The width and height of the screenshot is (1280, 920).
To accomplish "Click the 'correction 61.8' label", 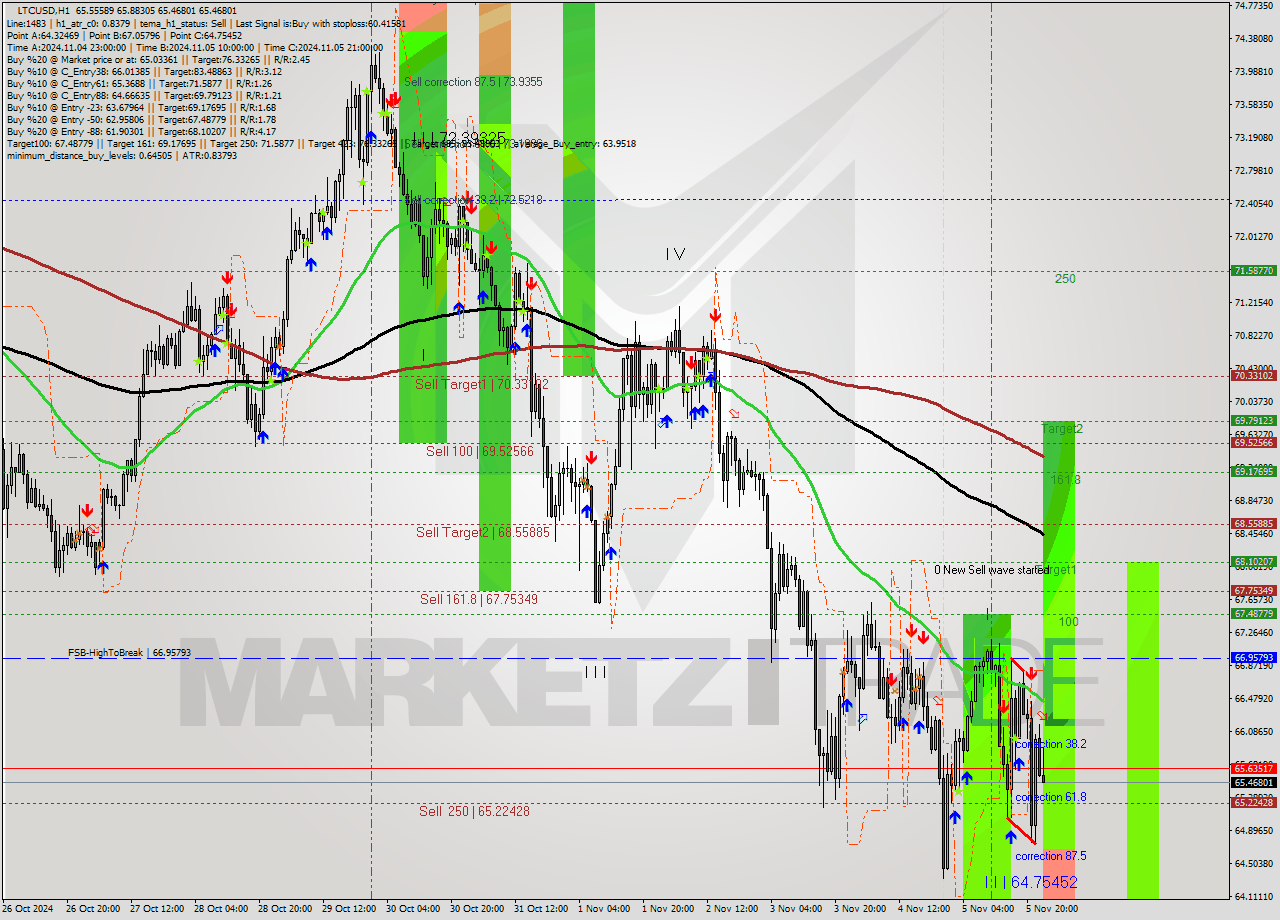I will click(x=1050, y=798).
